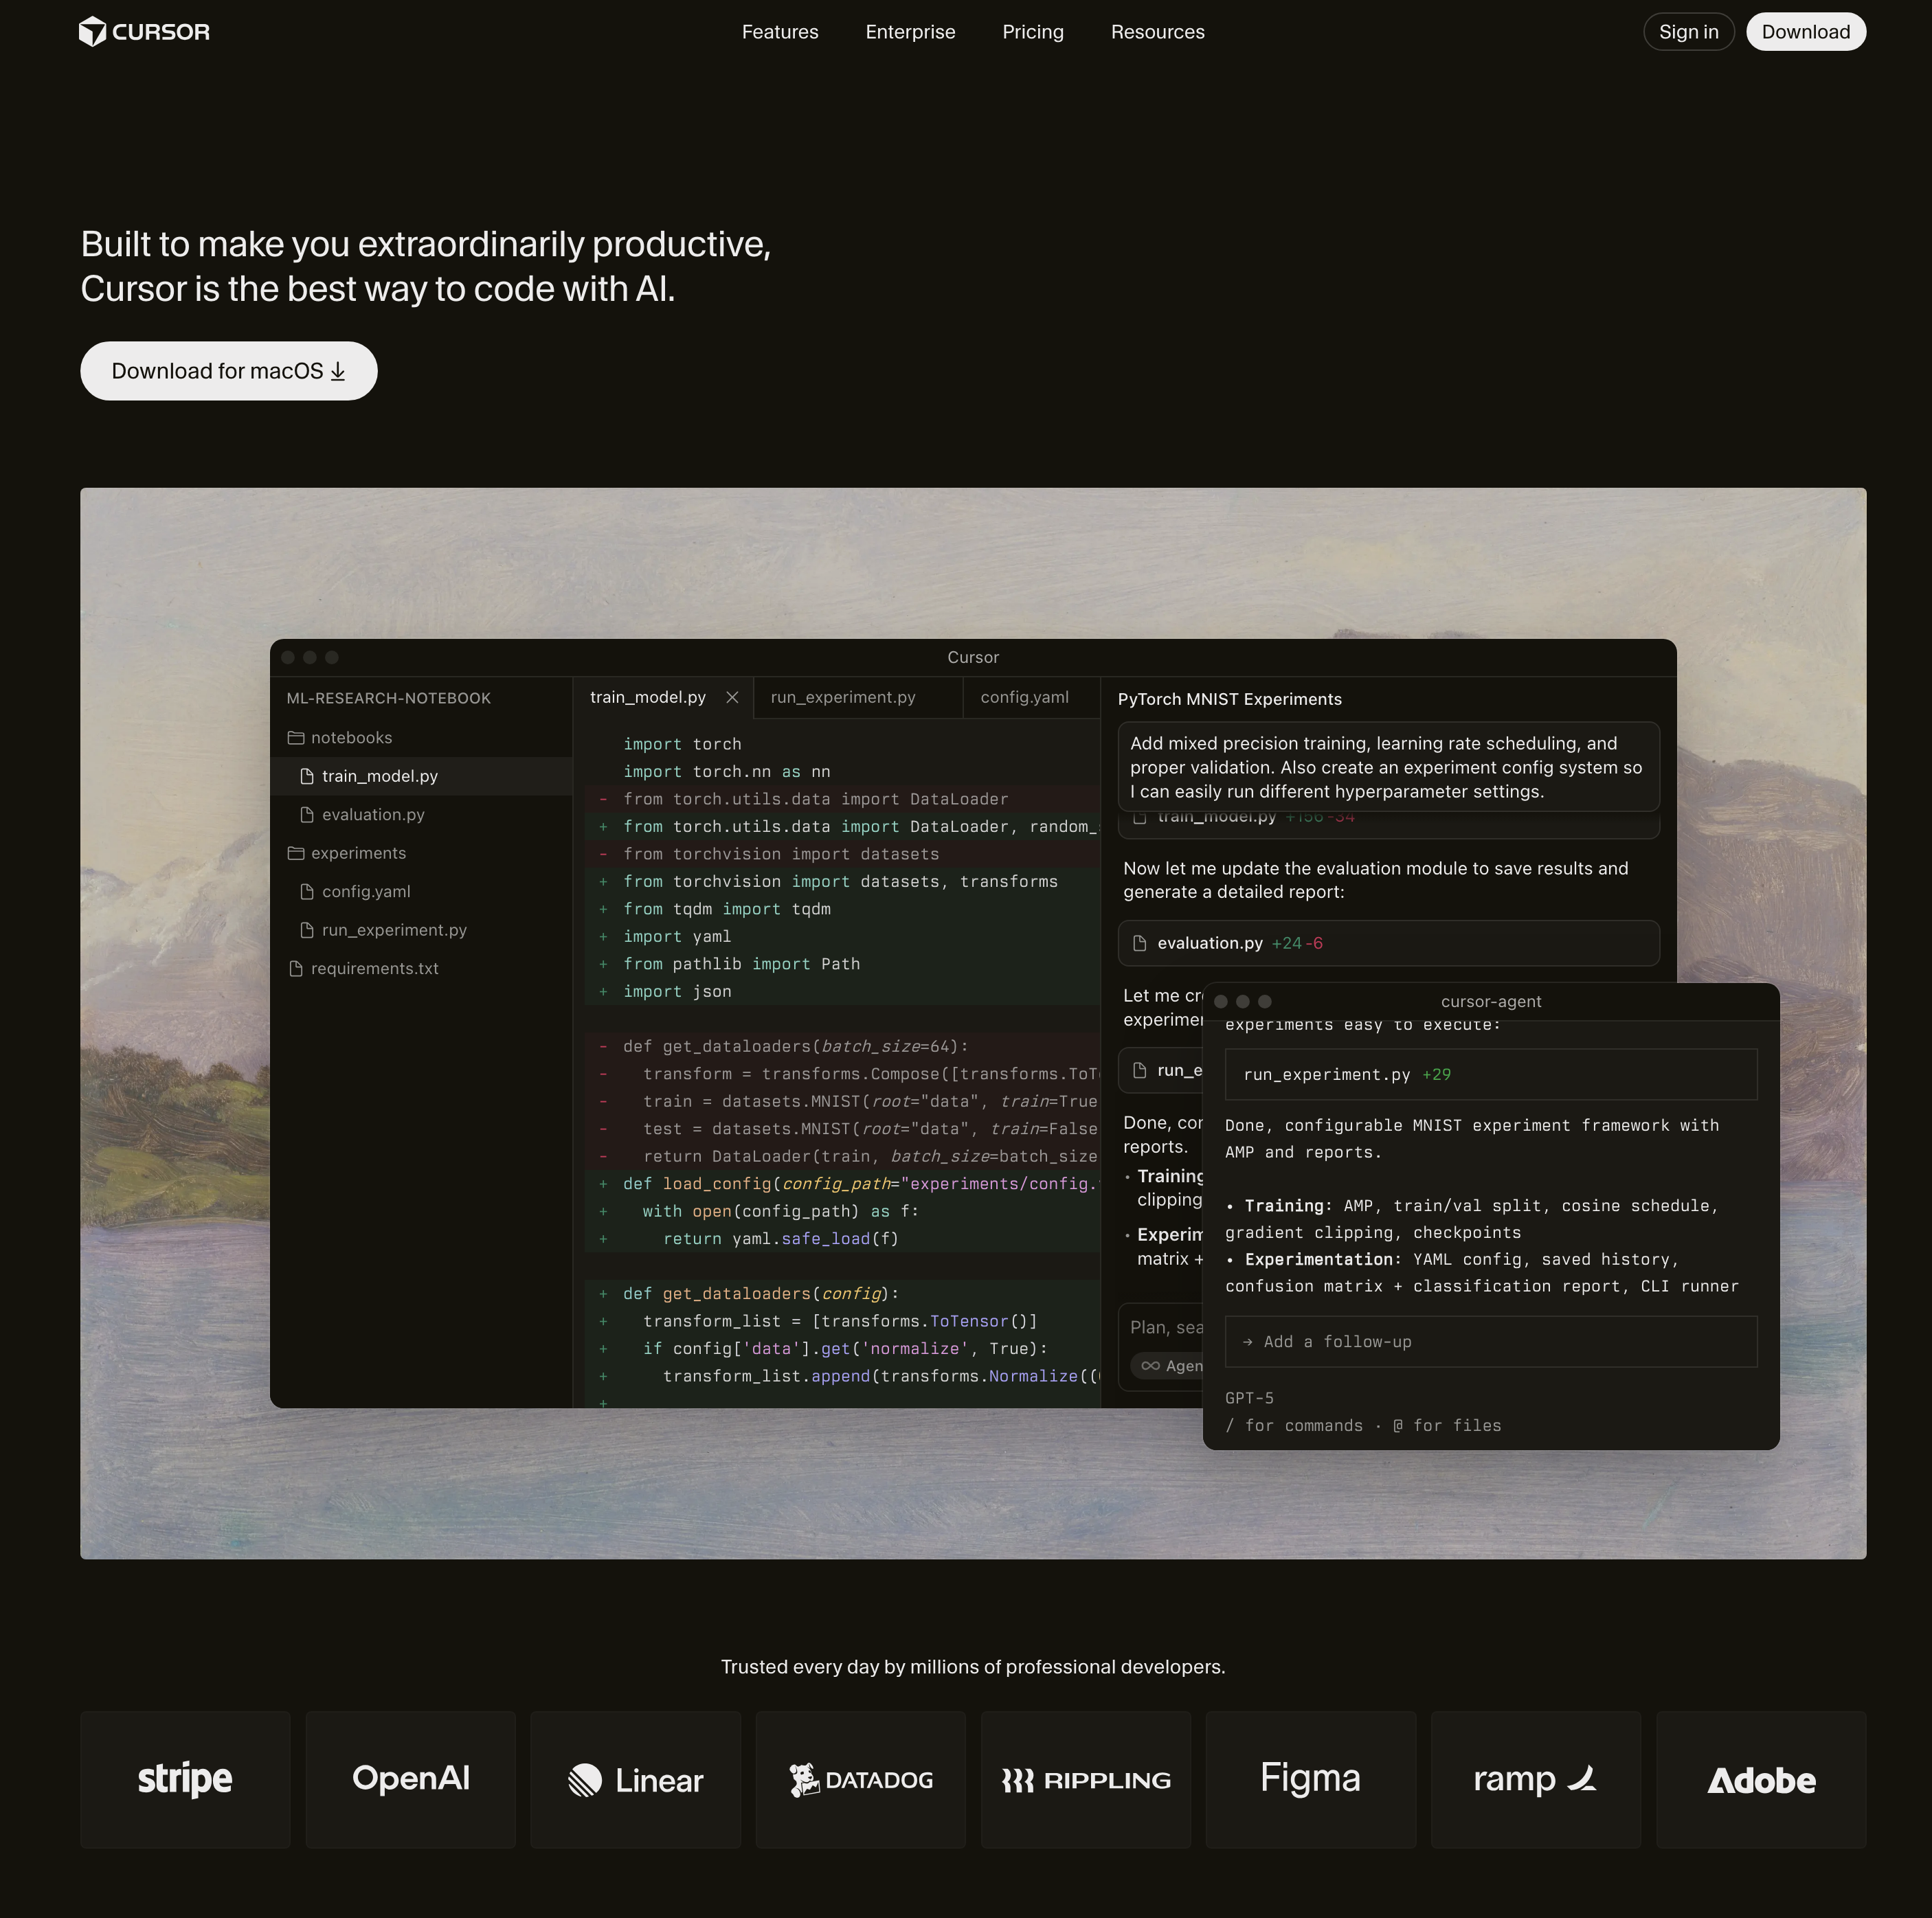Image resolution: width=1932 pixels, height=1918 pixels.
Task: Click the Adobe logo tile
Action: click(1760, 1779)
